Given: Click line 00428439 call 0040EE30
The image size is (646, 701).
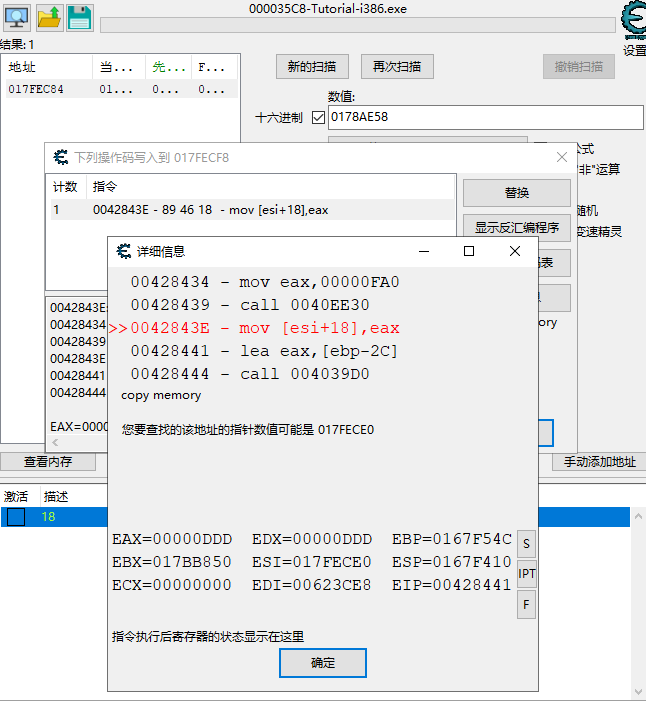Looking at the screenshot, I should click(x=250, y=305).
